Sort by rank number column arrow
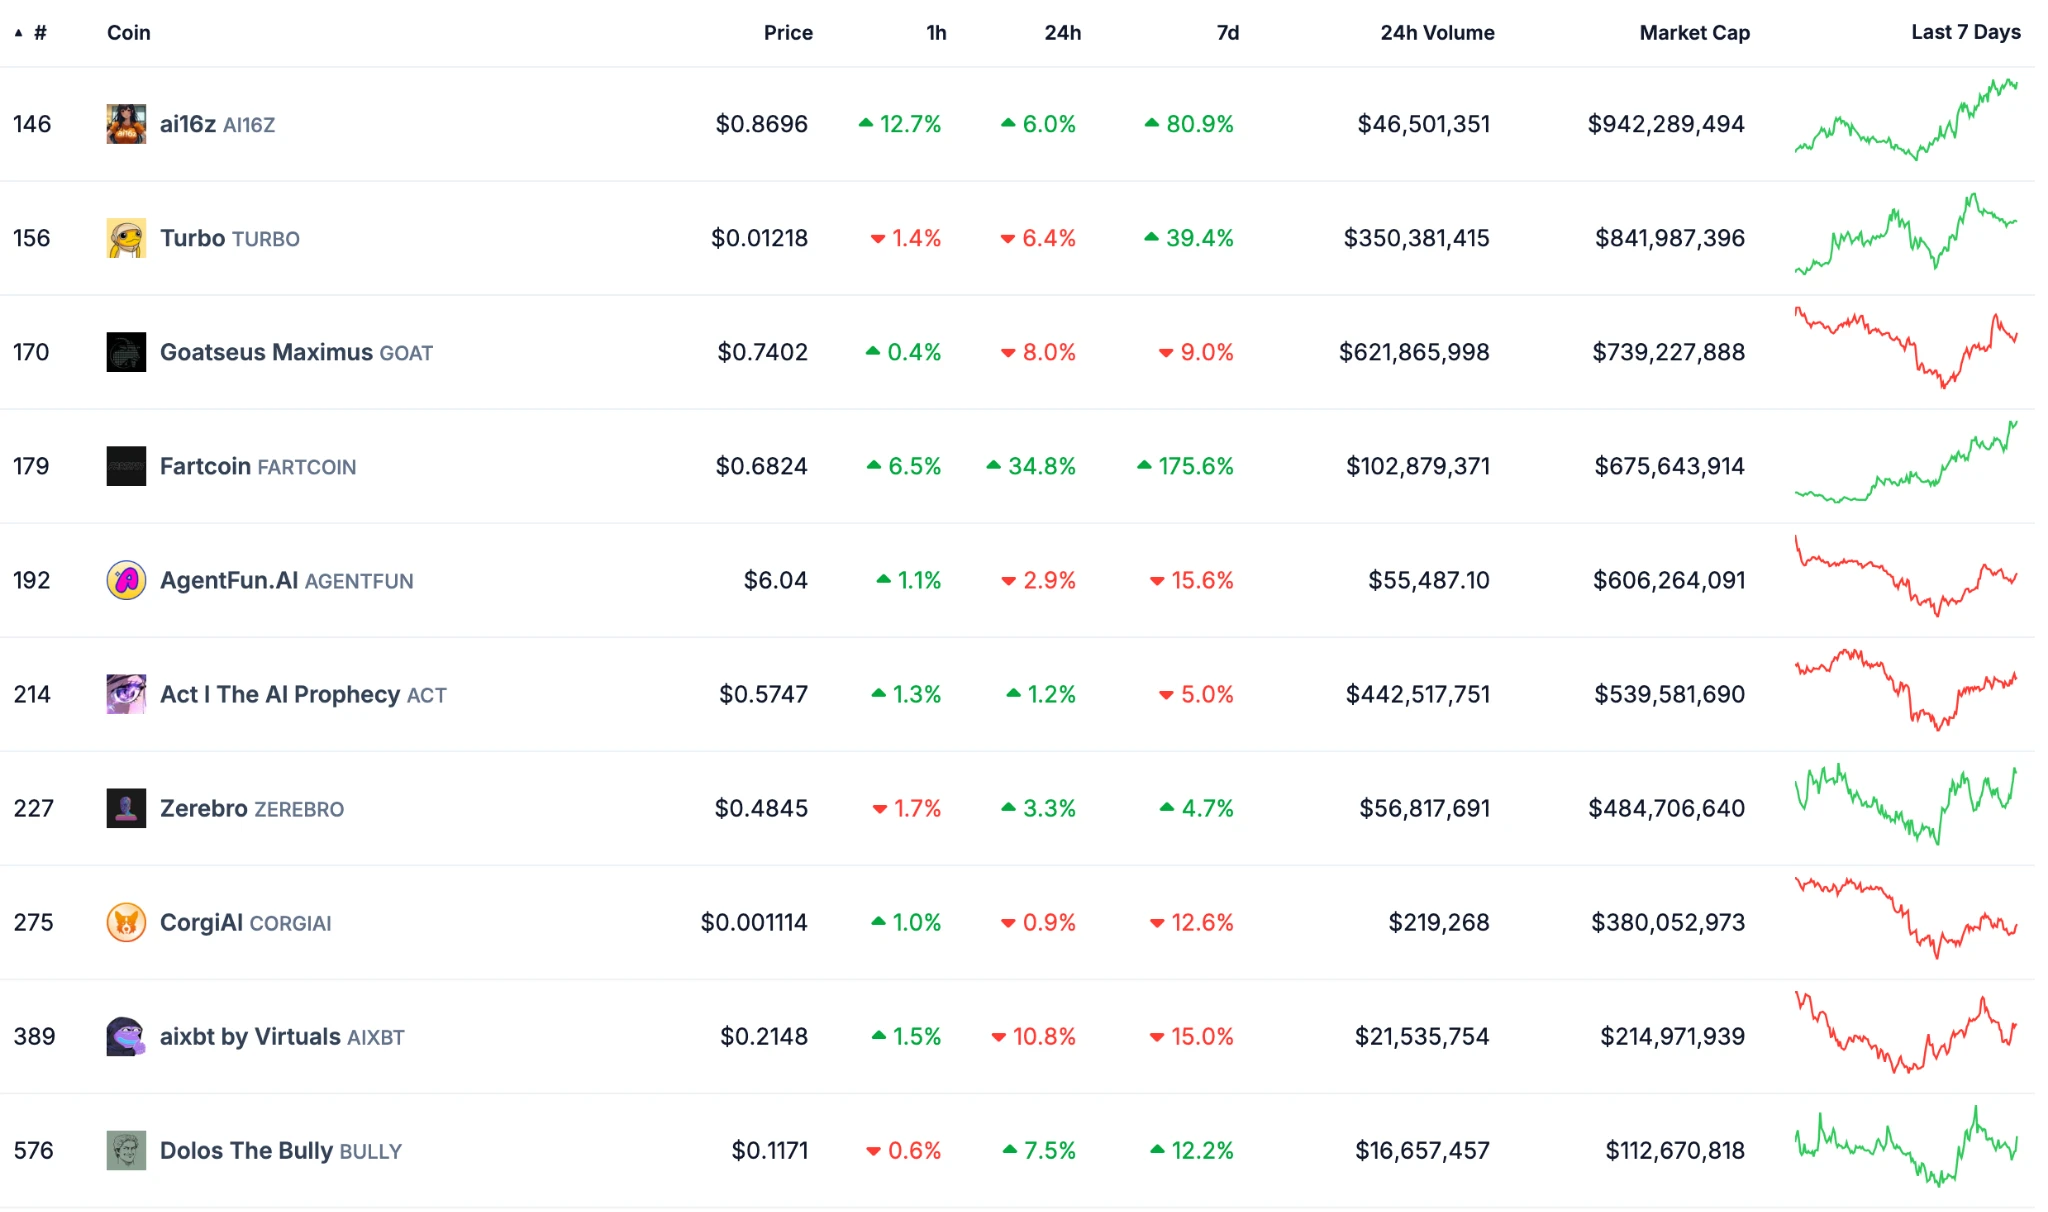Screen dimensions: 2048x1212 19,33
